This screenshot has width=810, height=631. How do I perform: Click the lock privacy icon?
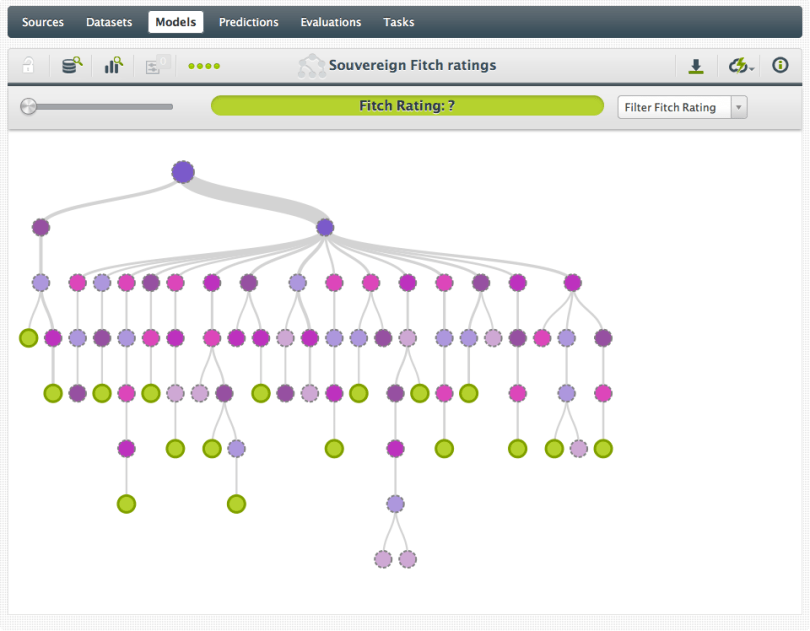[29, 66]
